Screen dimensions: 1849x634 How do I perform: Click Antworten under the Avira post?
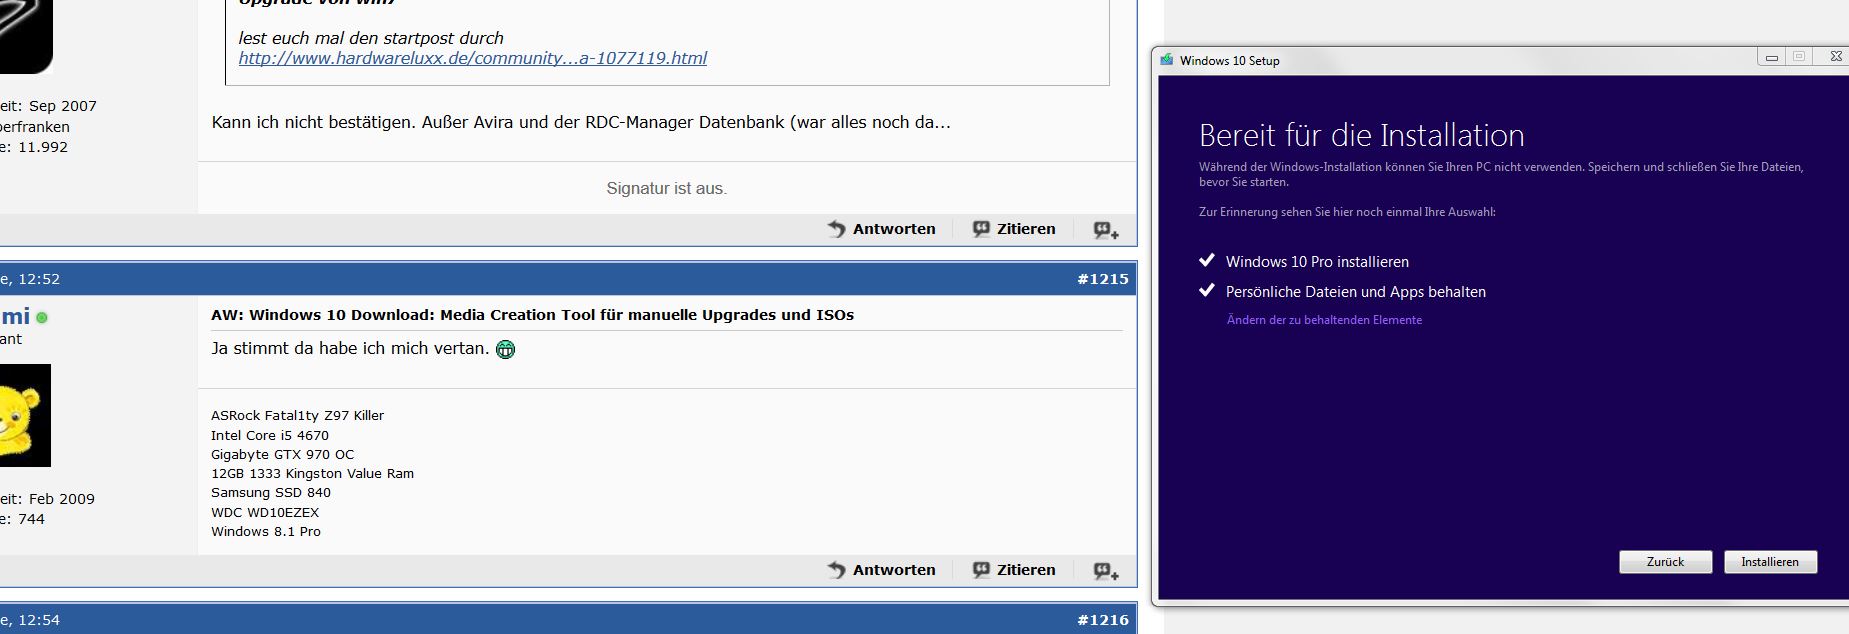point(894,229)
